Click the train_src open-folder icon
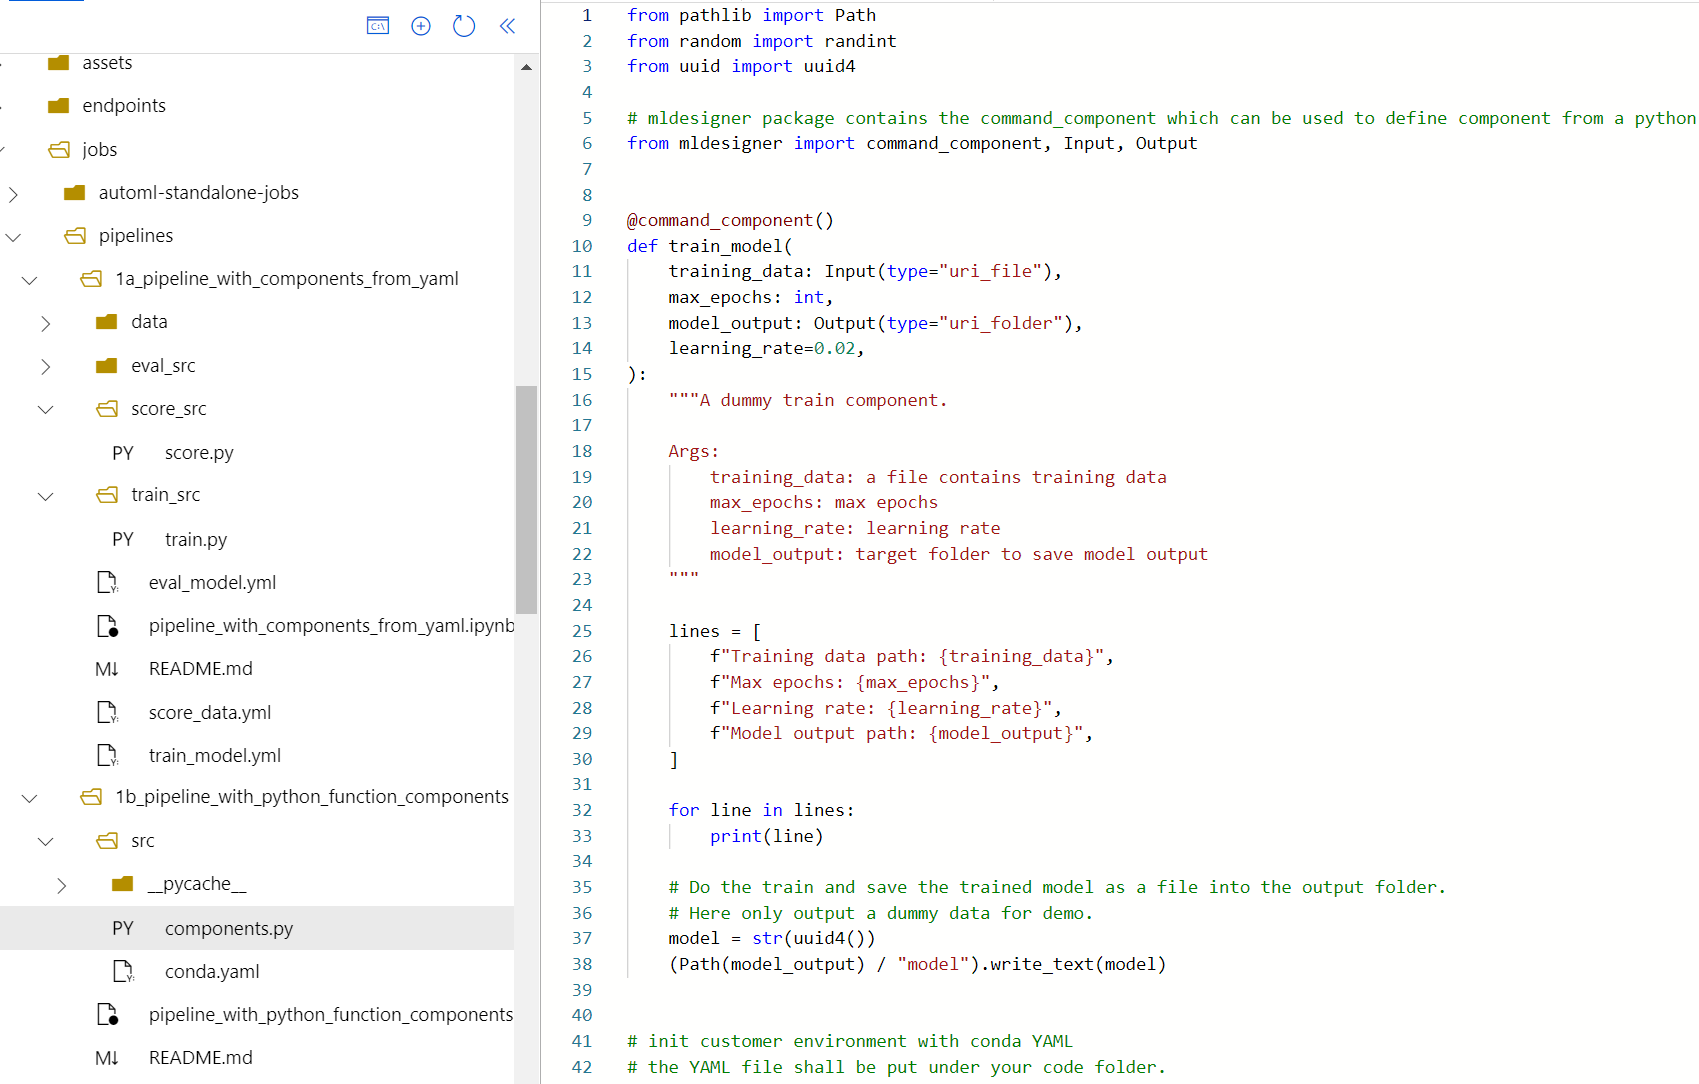1699x1084 pixels. 107,495
